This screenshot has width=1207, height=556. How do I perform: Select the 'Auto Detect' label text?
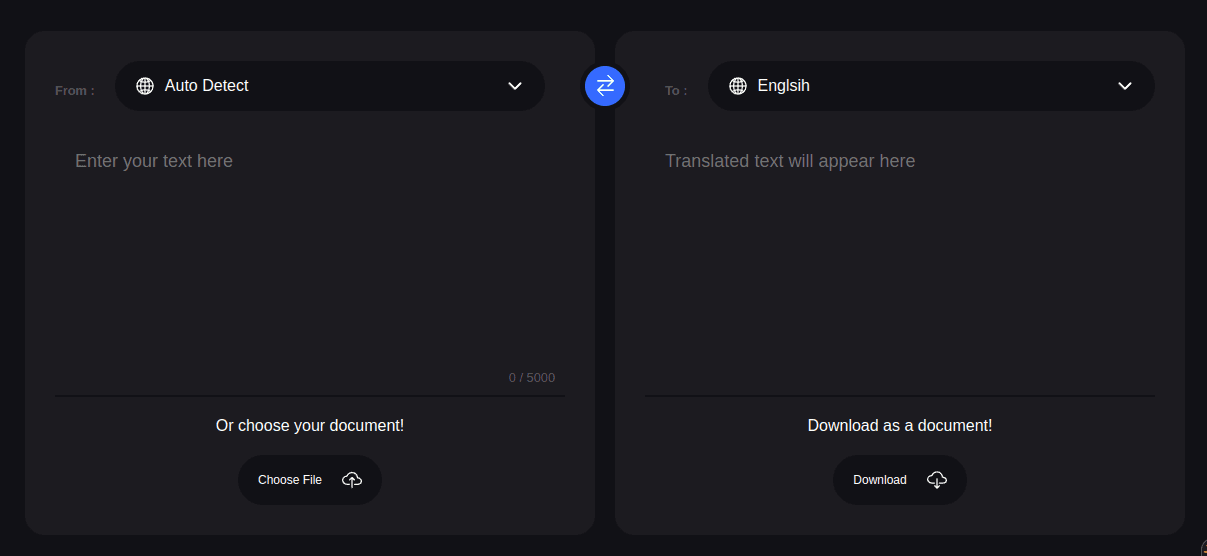click(x=207, y=86)
